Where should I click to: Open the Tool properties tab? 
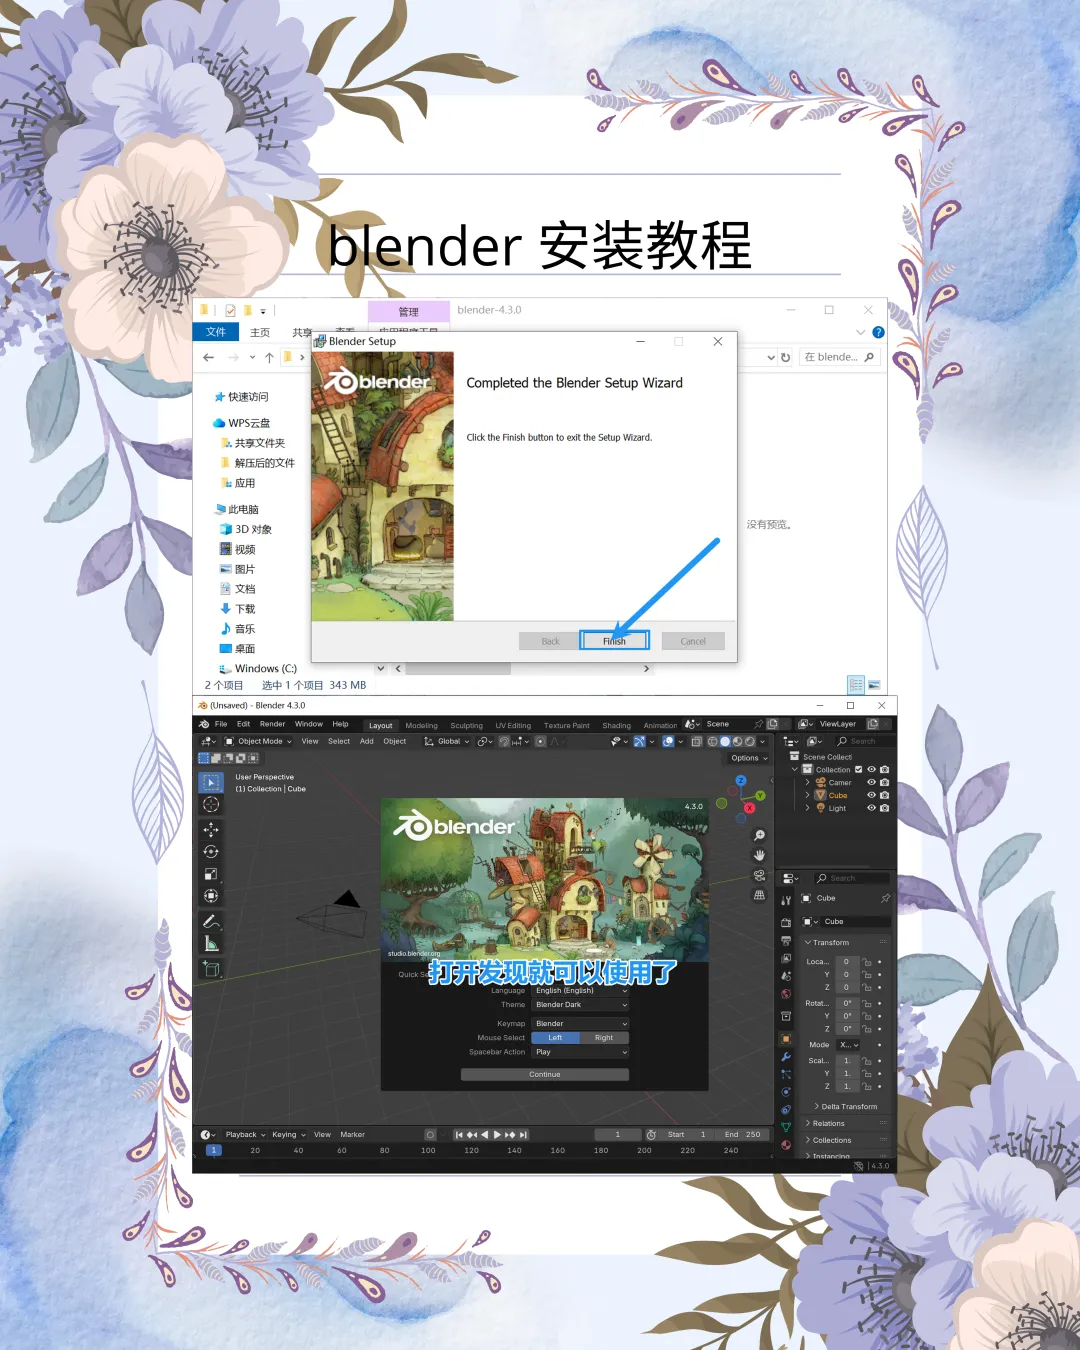click(786, 900)
